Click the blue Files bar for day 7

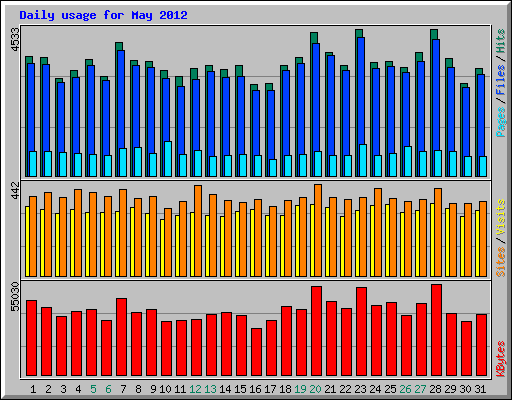(121, 99)
